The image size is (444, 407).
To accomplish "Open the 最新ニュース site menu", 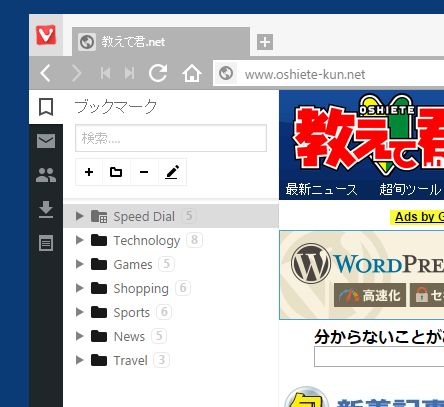I will [x=321, y=190].
